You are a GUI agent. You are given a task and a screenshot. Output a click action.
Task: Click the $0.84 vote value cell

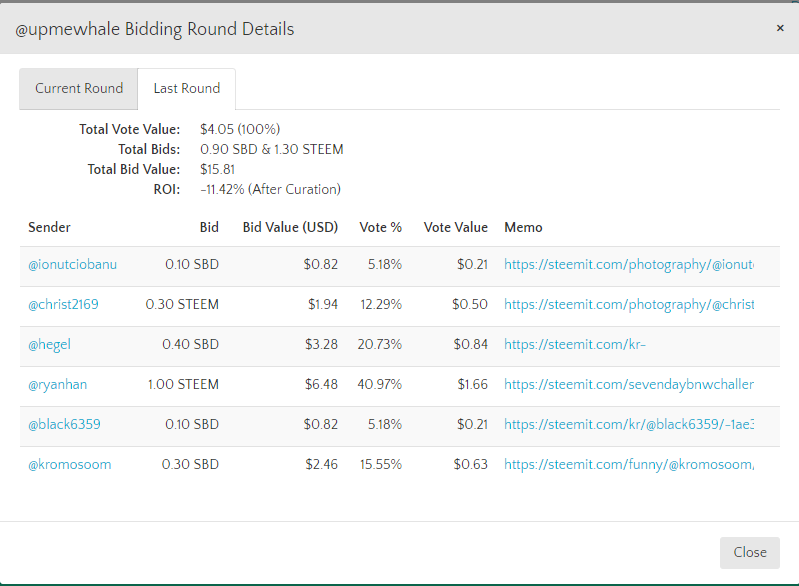click(x=471, y=344)
